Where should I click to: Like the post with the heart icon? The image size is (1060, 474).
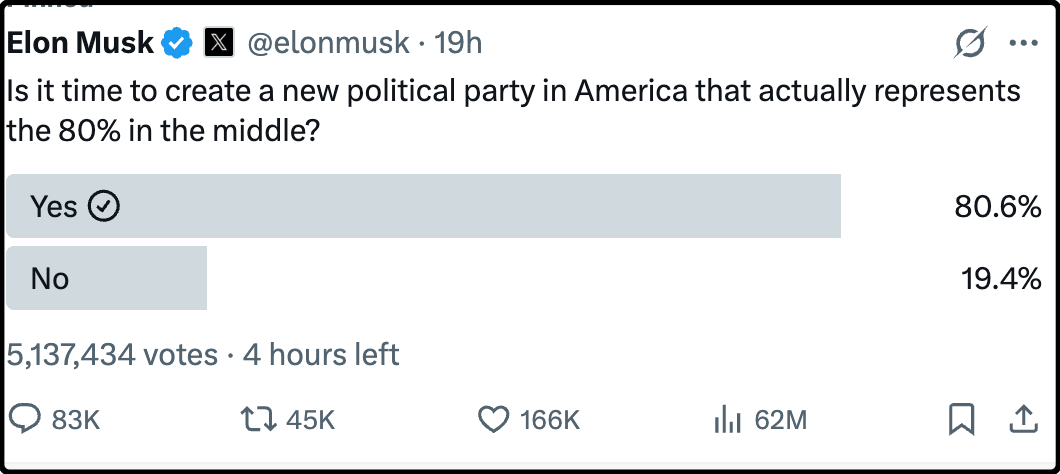(493, 420)
